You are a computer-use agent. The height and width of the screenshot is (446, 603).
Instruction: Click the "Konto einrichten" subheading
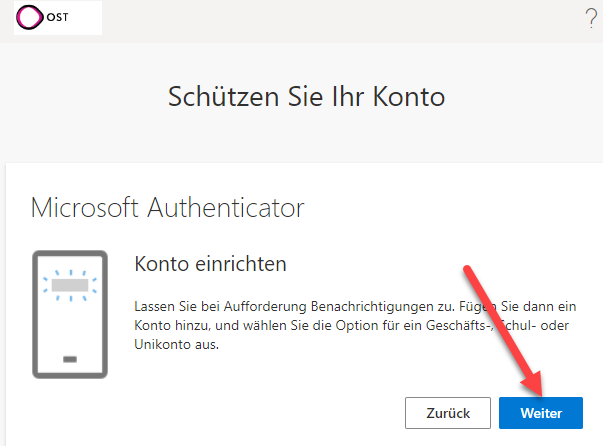click(211, 264)
